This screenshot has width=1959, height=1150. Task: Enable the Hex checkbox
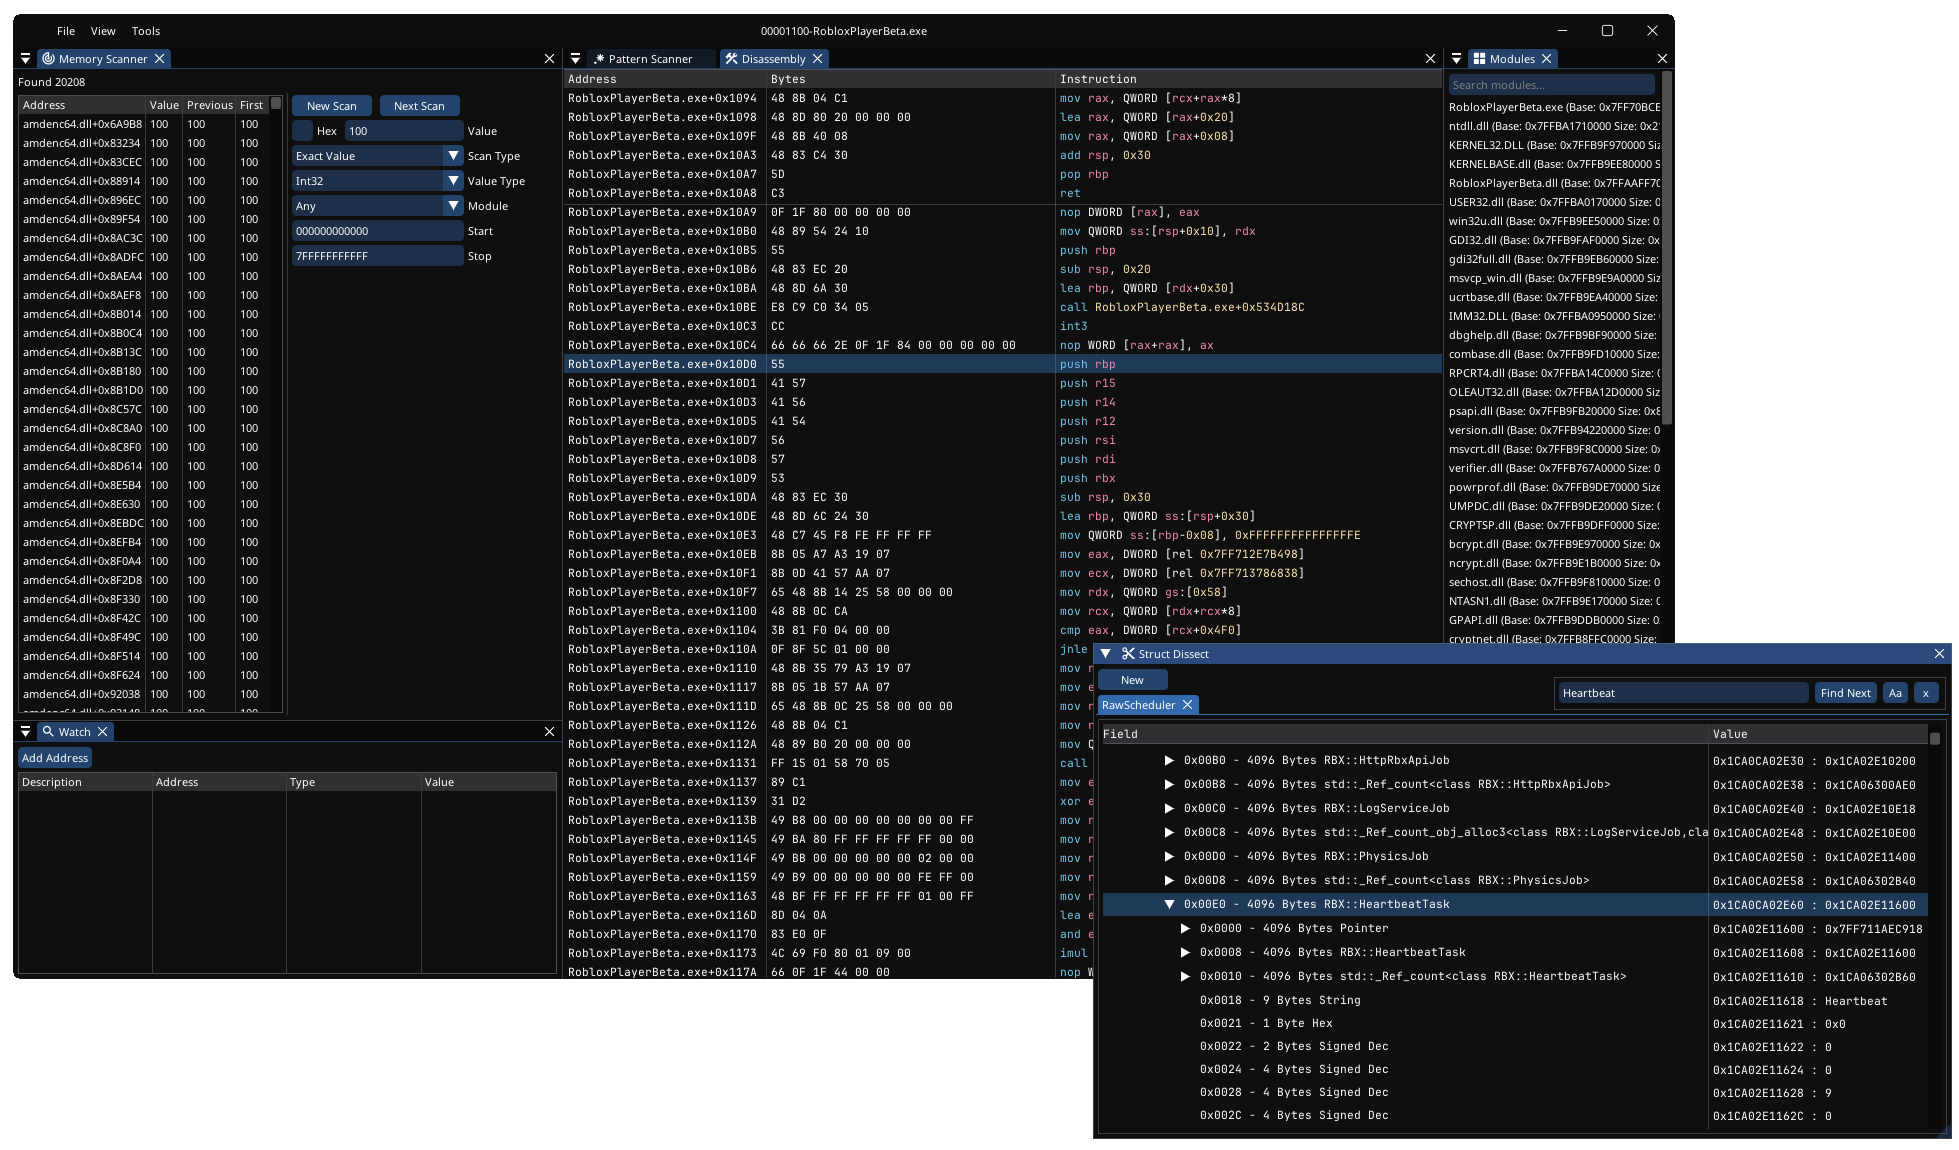coord(303,131)
